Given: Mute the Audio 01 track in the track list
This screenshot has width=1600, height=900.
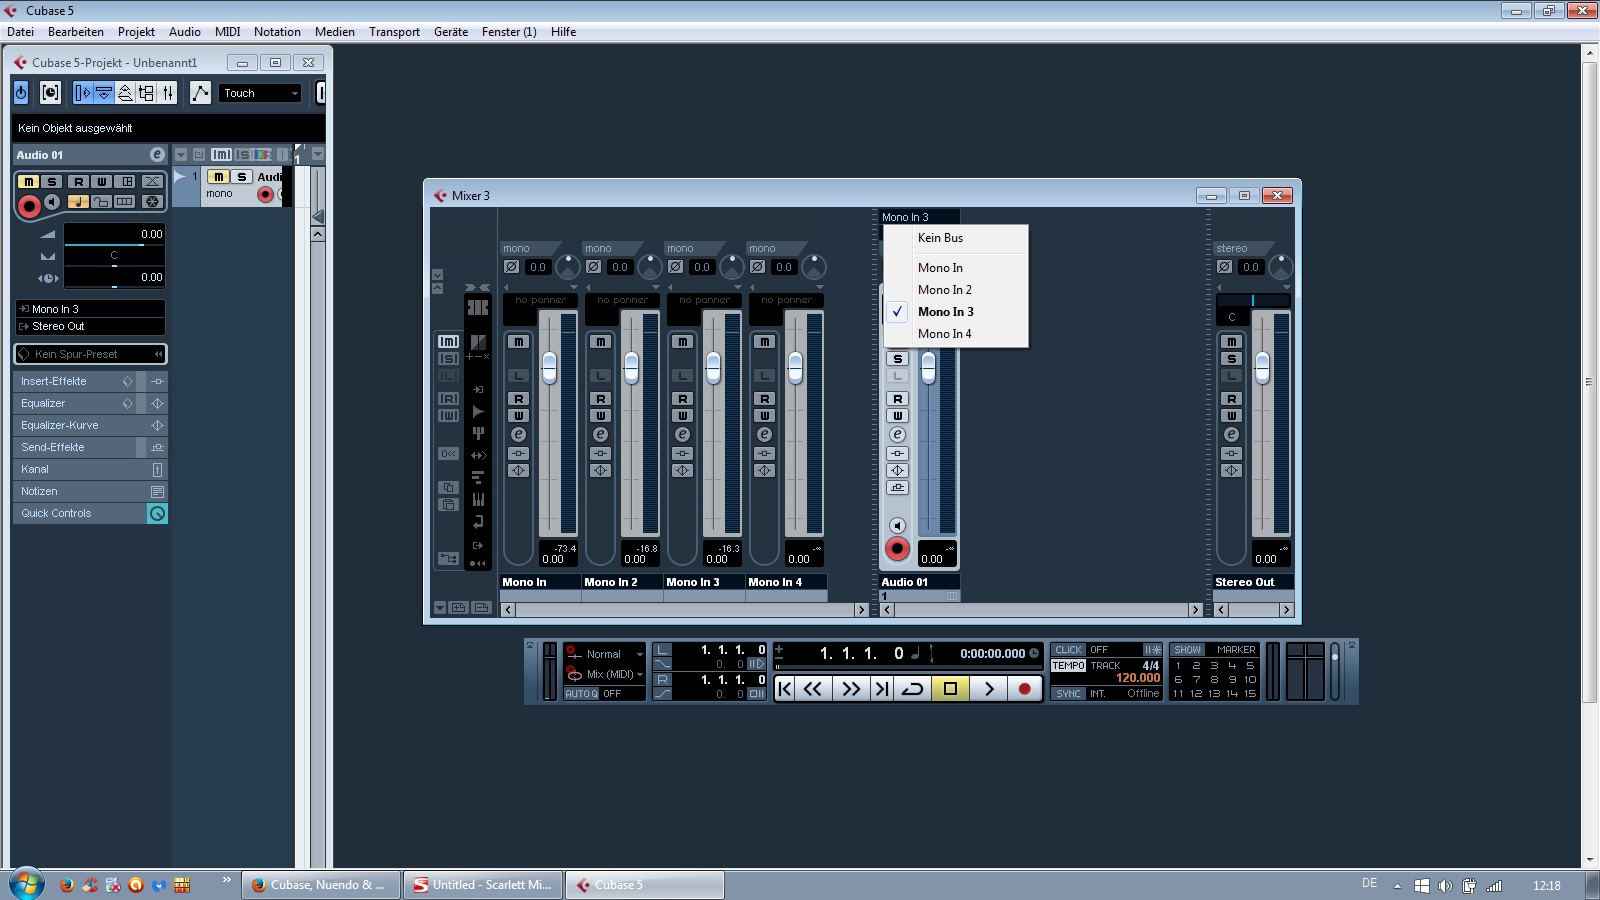Looking at the screenshot, I should [218, 177].
